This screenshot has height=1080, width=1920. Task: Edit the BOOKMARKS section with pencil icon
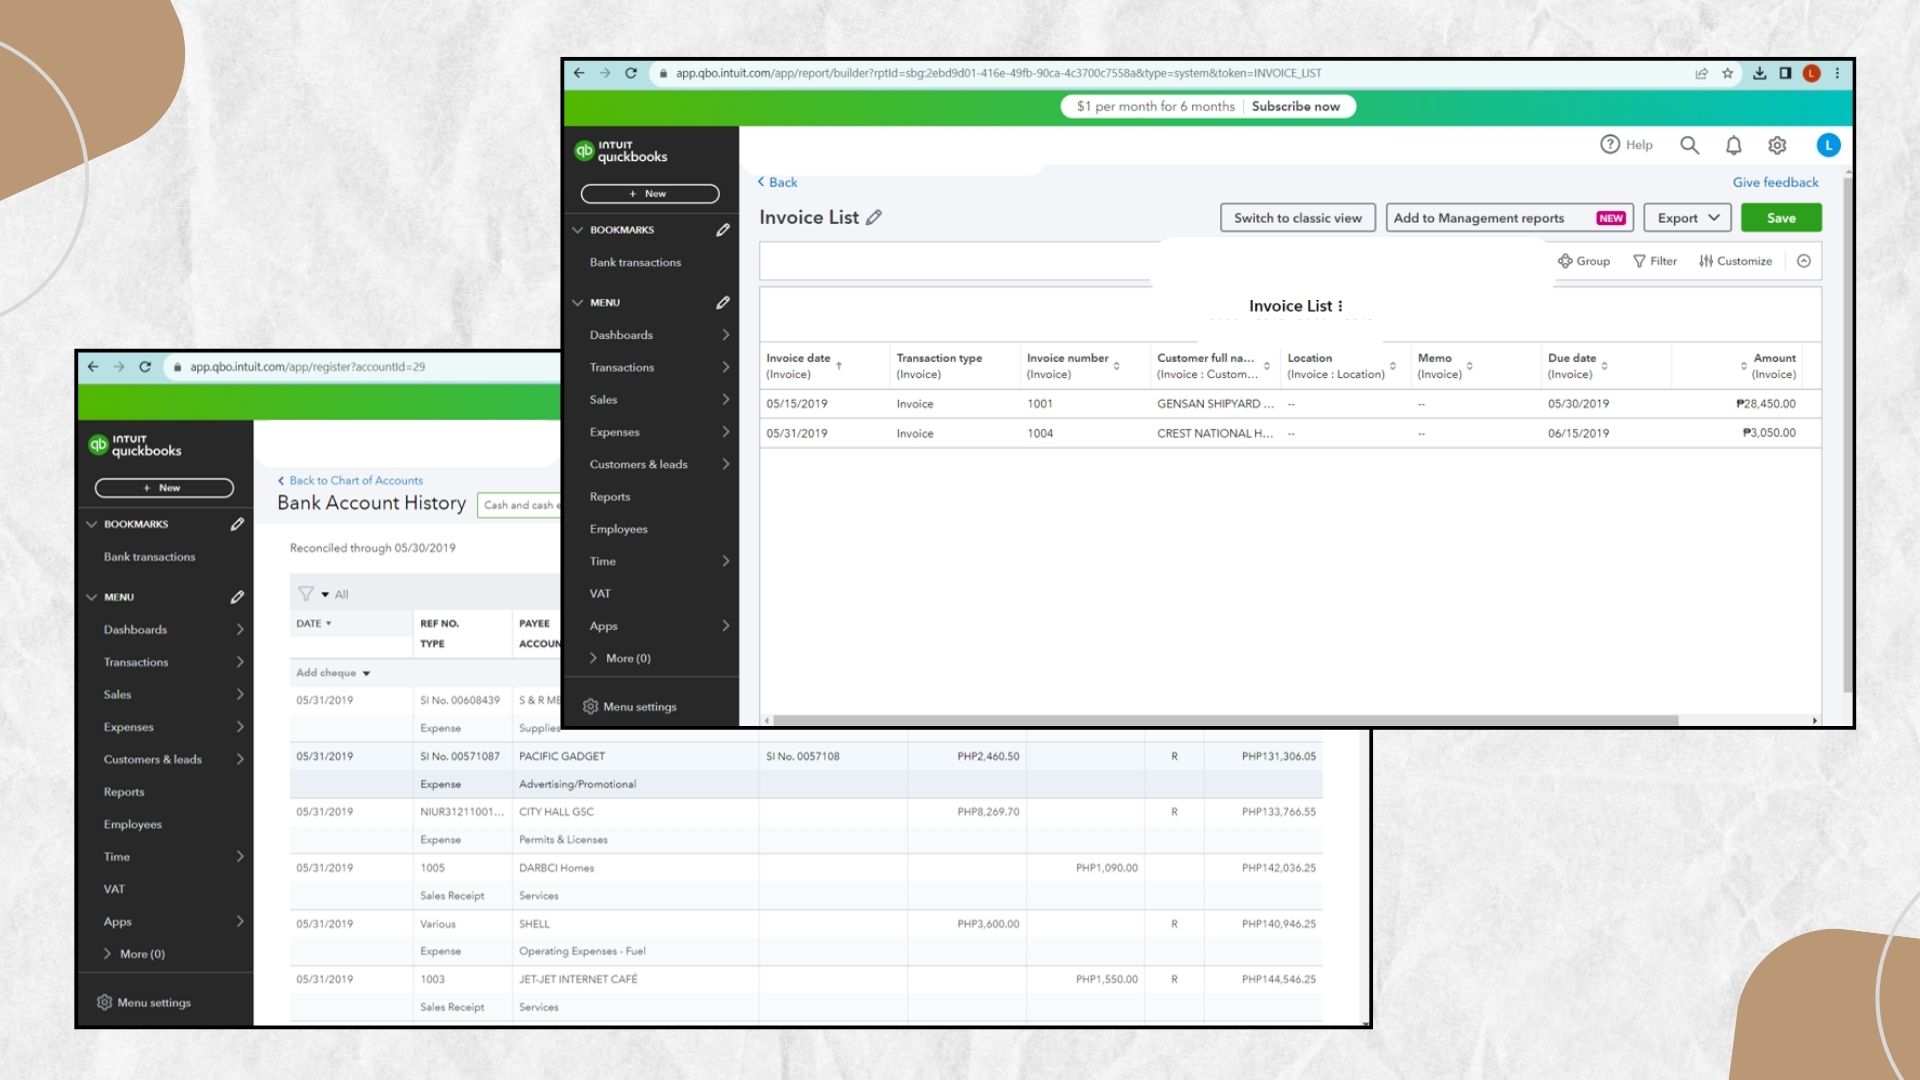coord(723,230)
